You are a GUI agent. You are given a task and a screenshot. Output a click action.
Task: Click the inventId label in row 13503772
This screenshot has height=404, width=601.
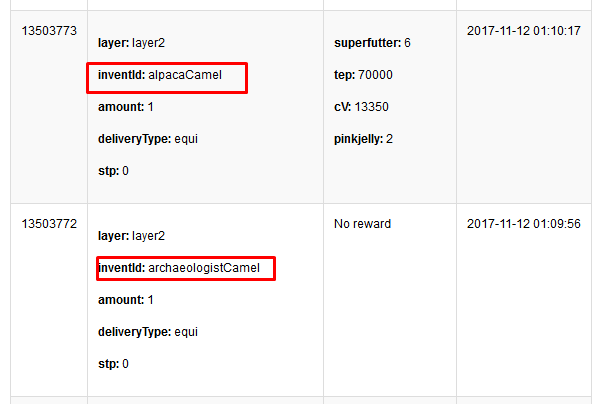coord(121,268)
